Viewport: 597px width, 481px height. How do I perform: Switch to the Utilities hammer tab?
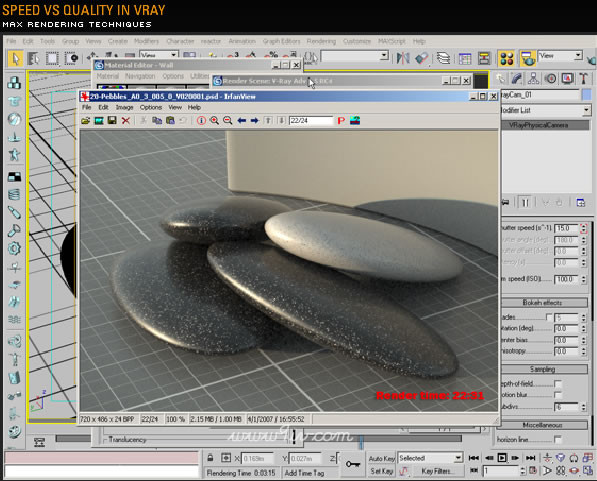pos(584,78)
